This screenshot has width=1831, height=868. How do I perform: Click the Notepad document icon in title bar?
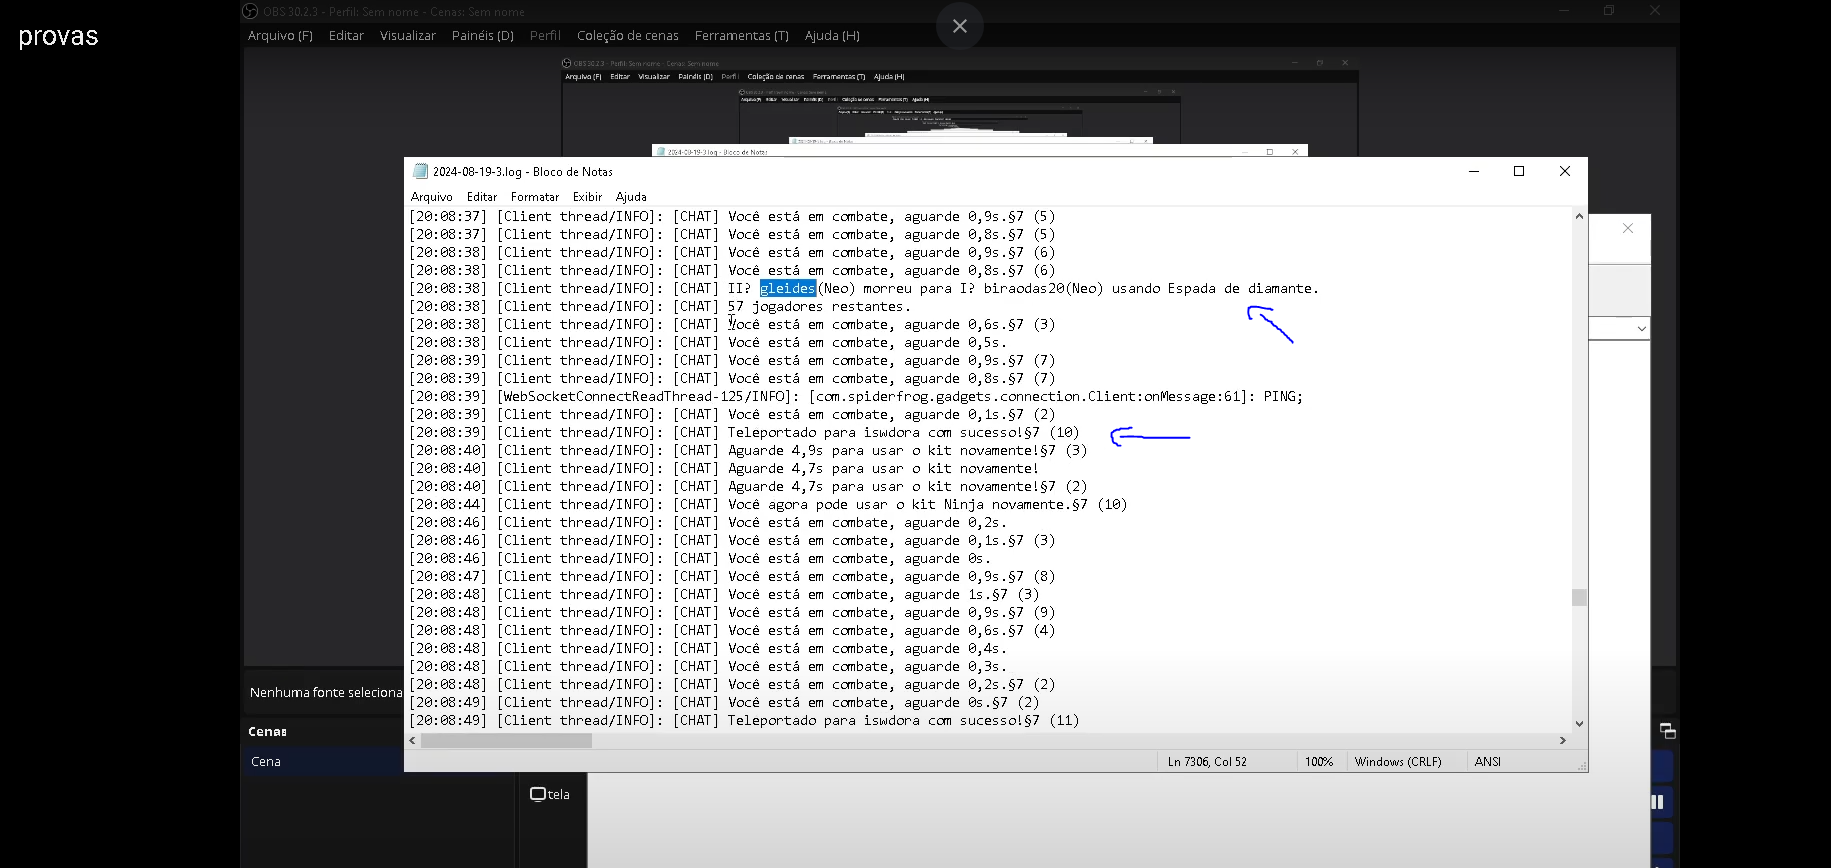point(420,171)
